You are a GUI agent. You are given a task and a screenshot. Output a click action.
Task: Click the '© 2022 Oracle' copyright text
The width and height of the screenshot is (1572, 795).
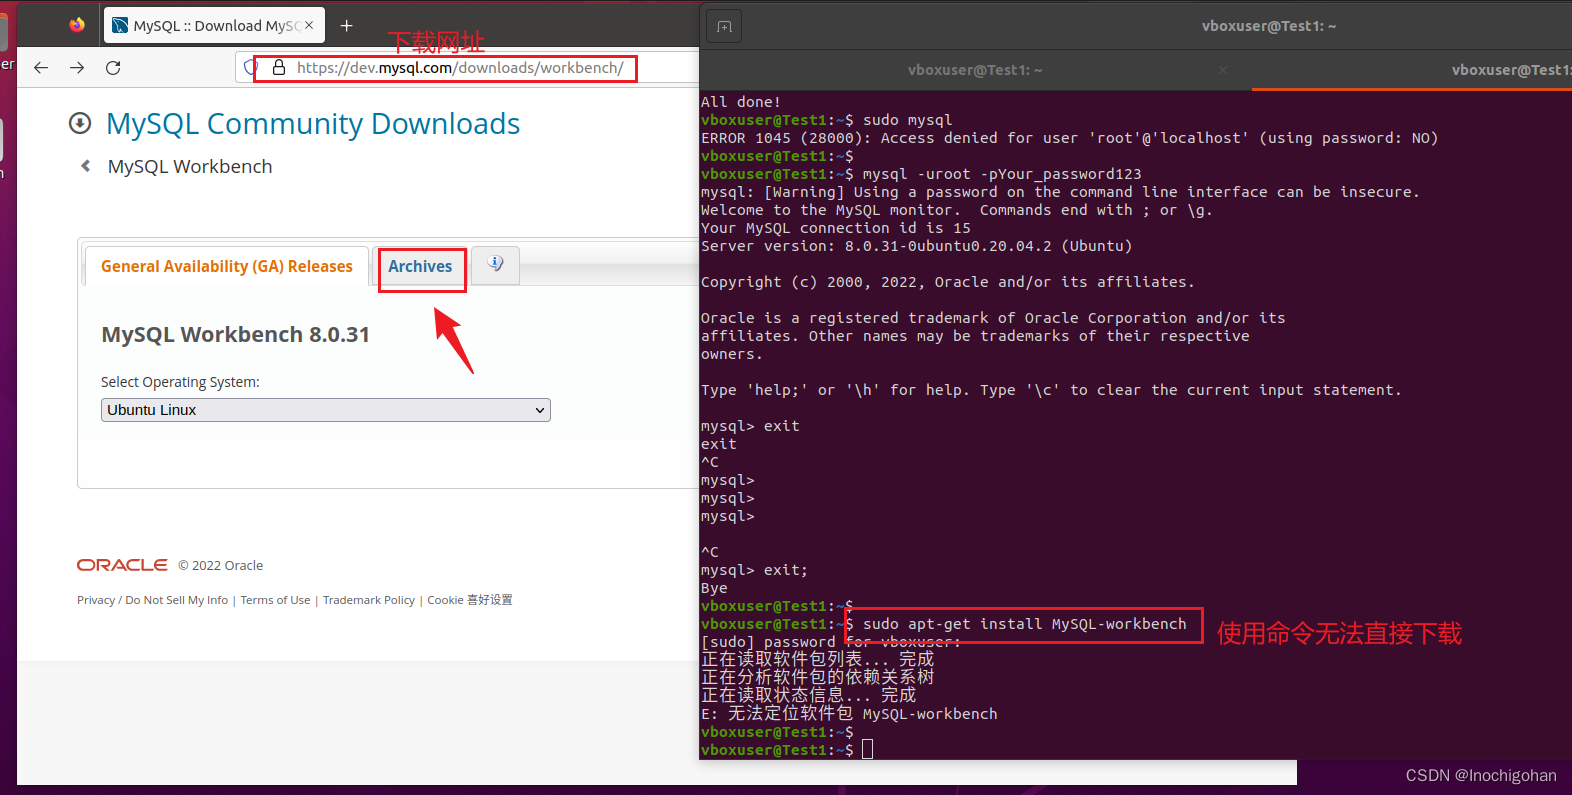click(x=221, y=566)
